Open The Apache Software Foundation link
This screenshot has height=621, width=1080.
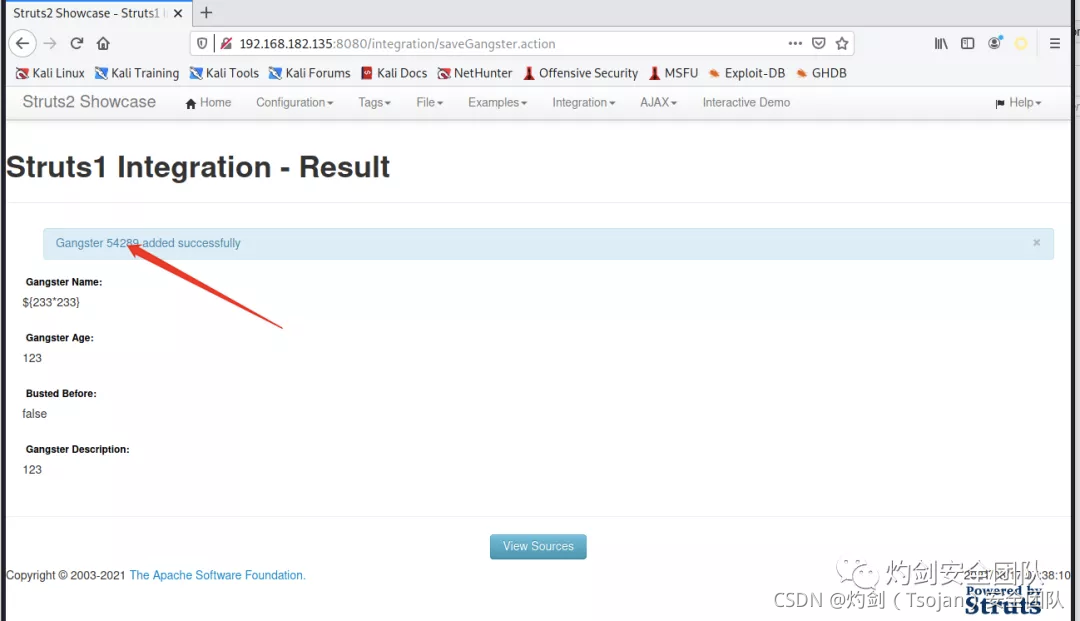tap(217, 575)
